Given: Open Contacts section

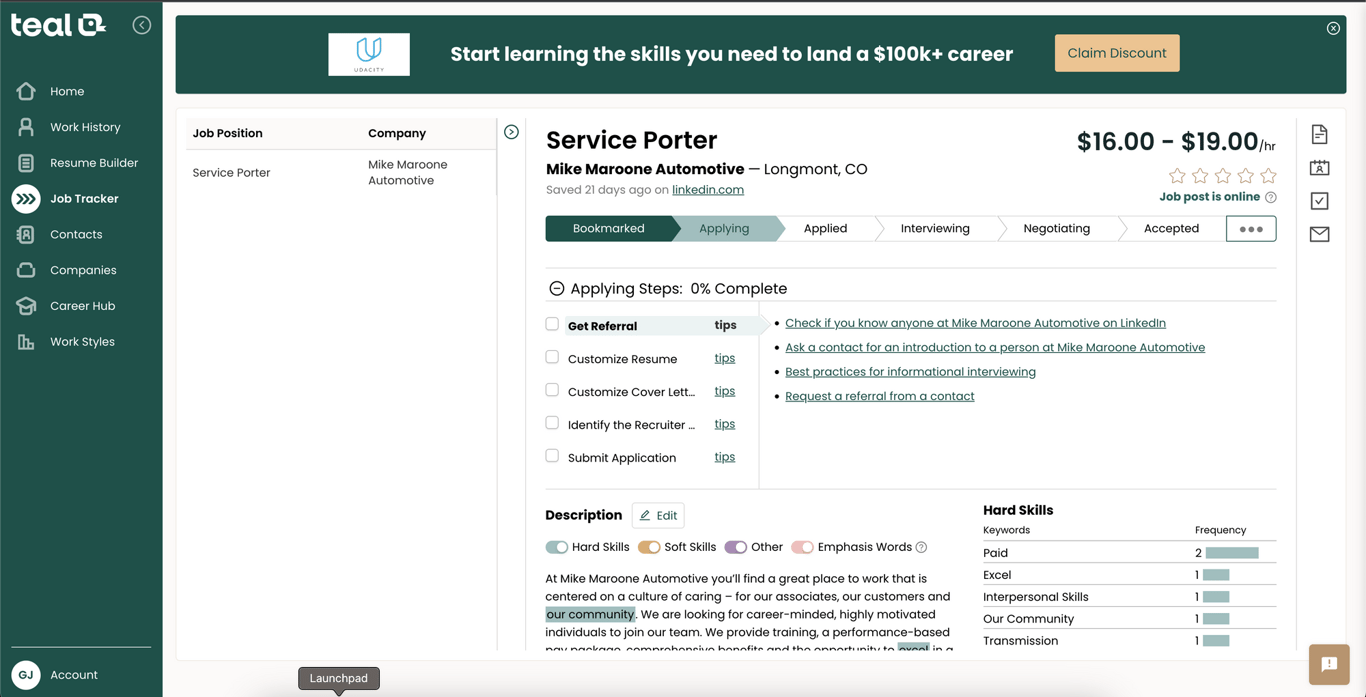Looking at the screenshot, I should (x=76, y=235).
